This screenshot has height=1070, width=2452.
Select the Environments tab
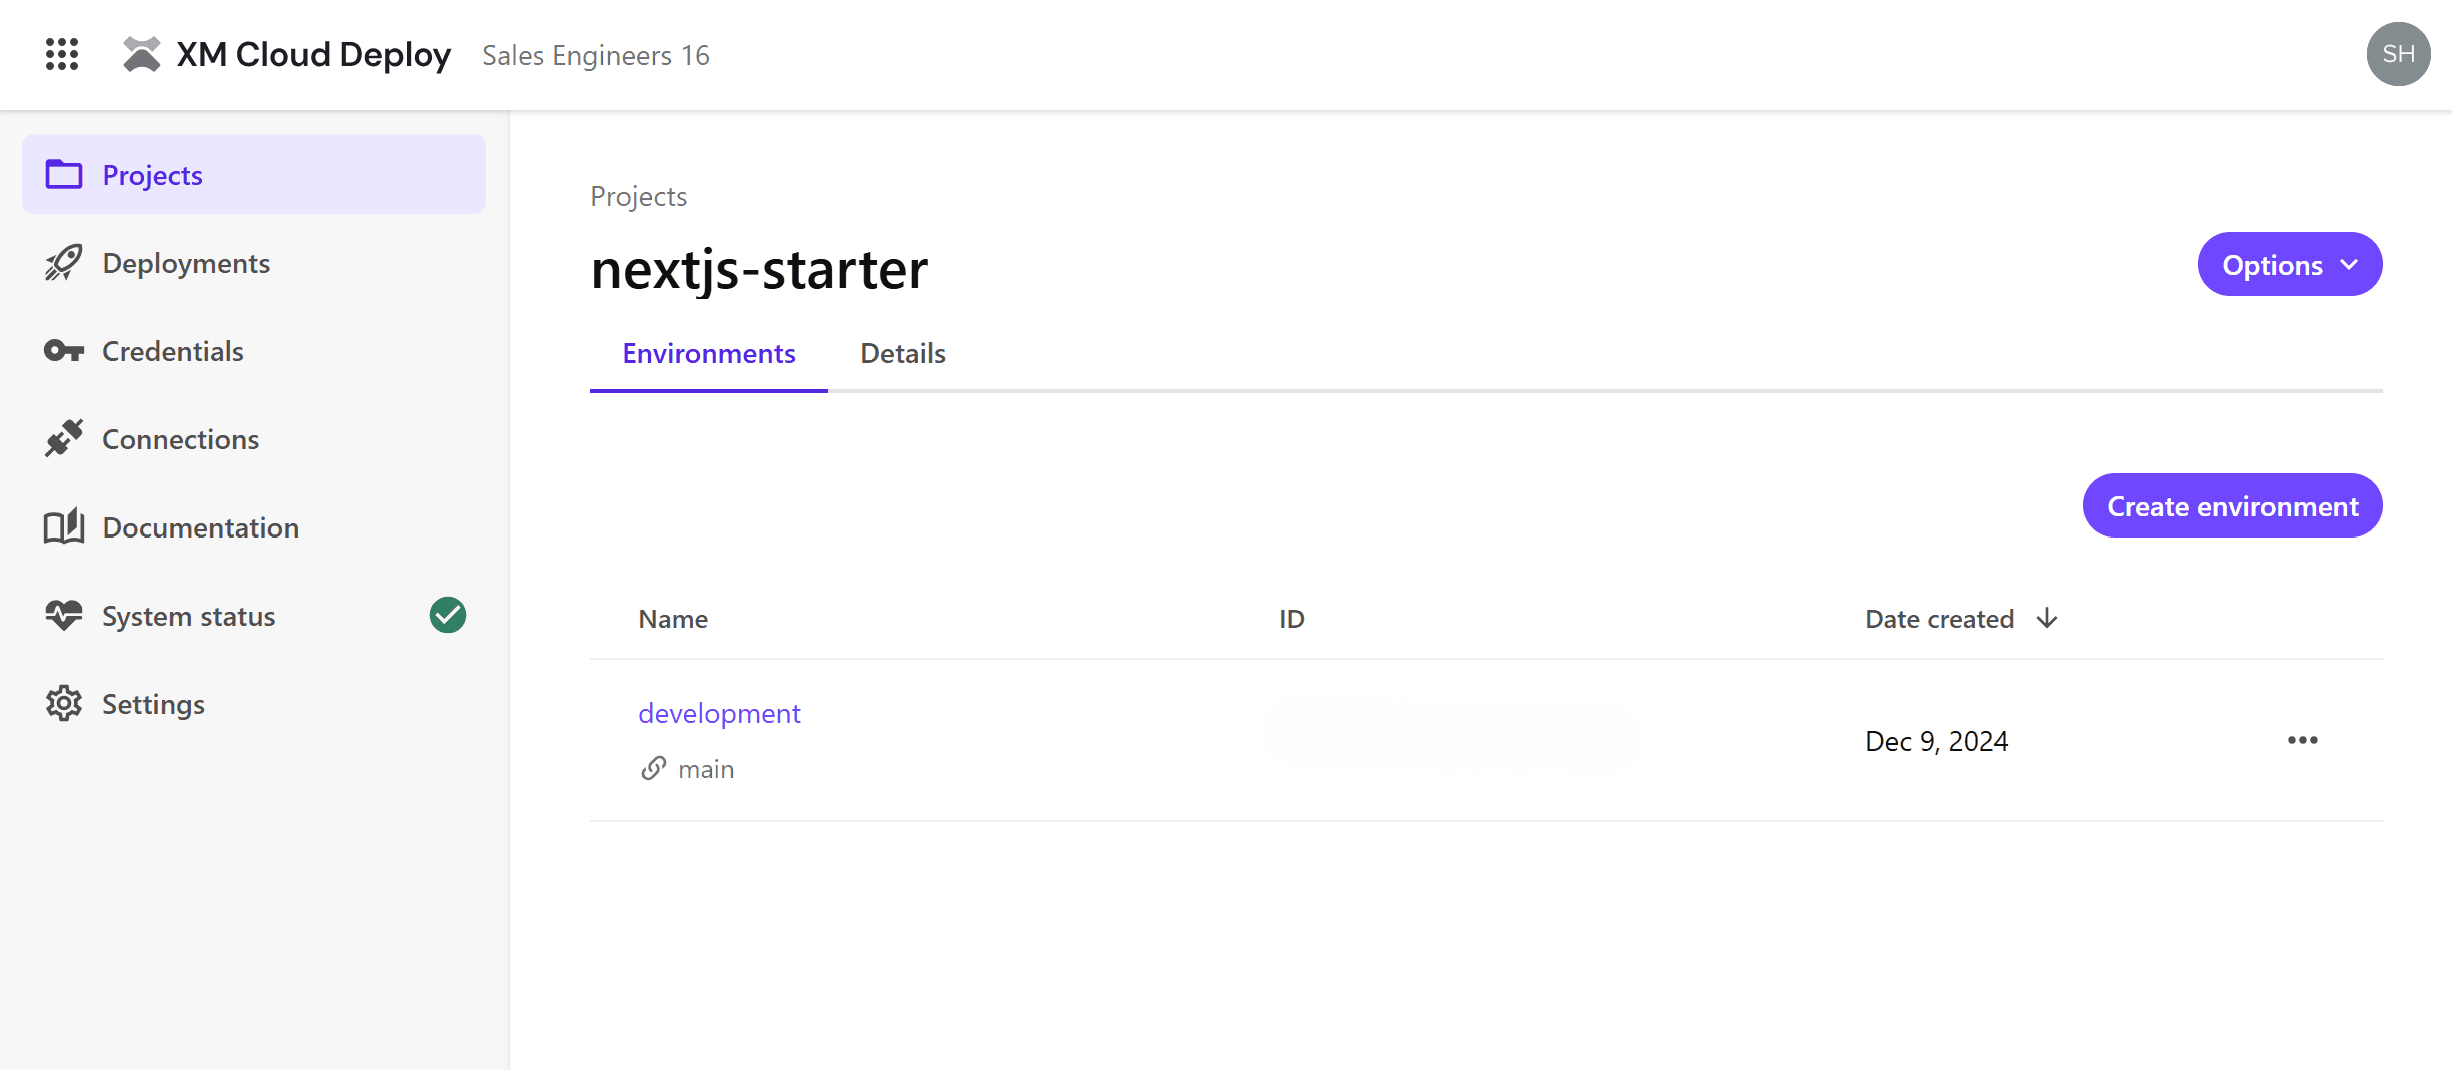coord(708,354)
